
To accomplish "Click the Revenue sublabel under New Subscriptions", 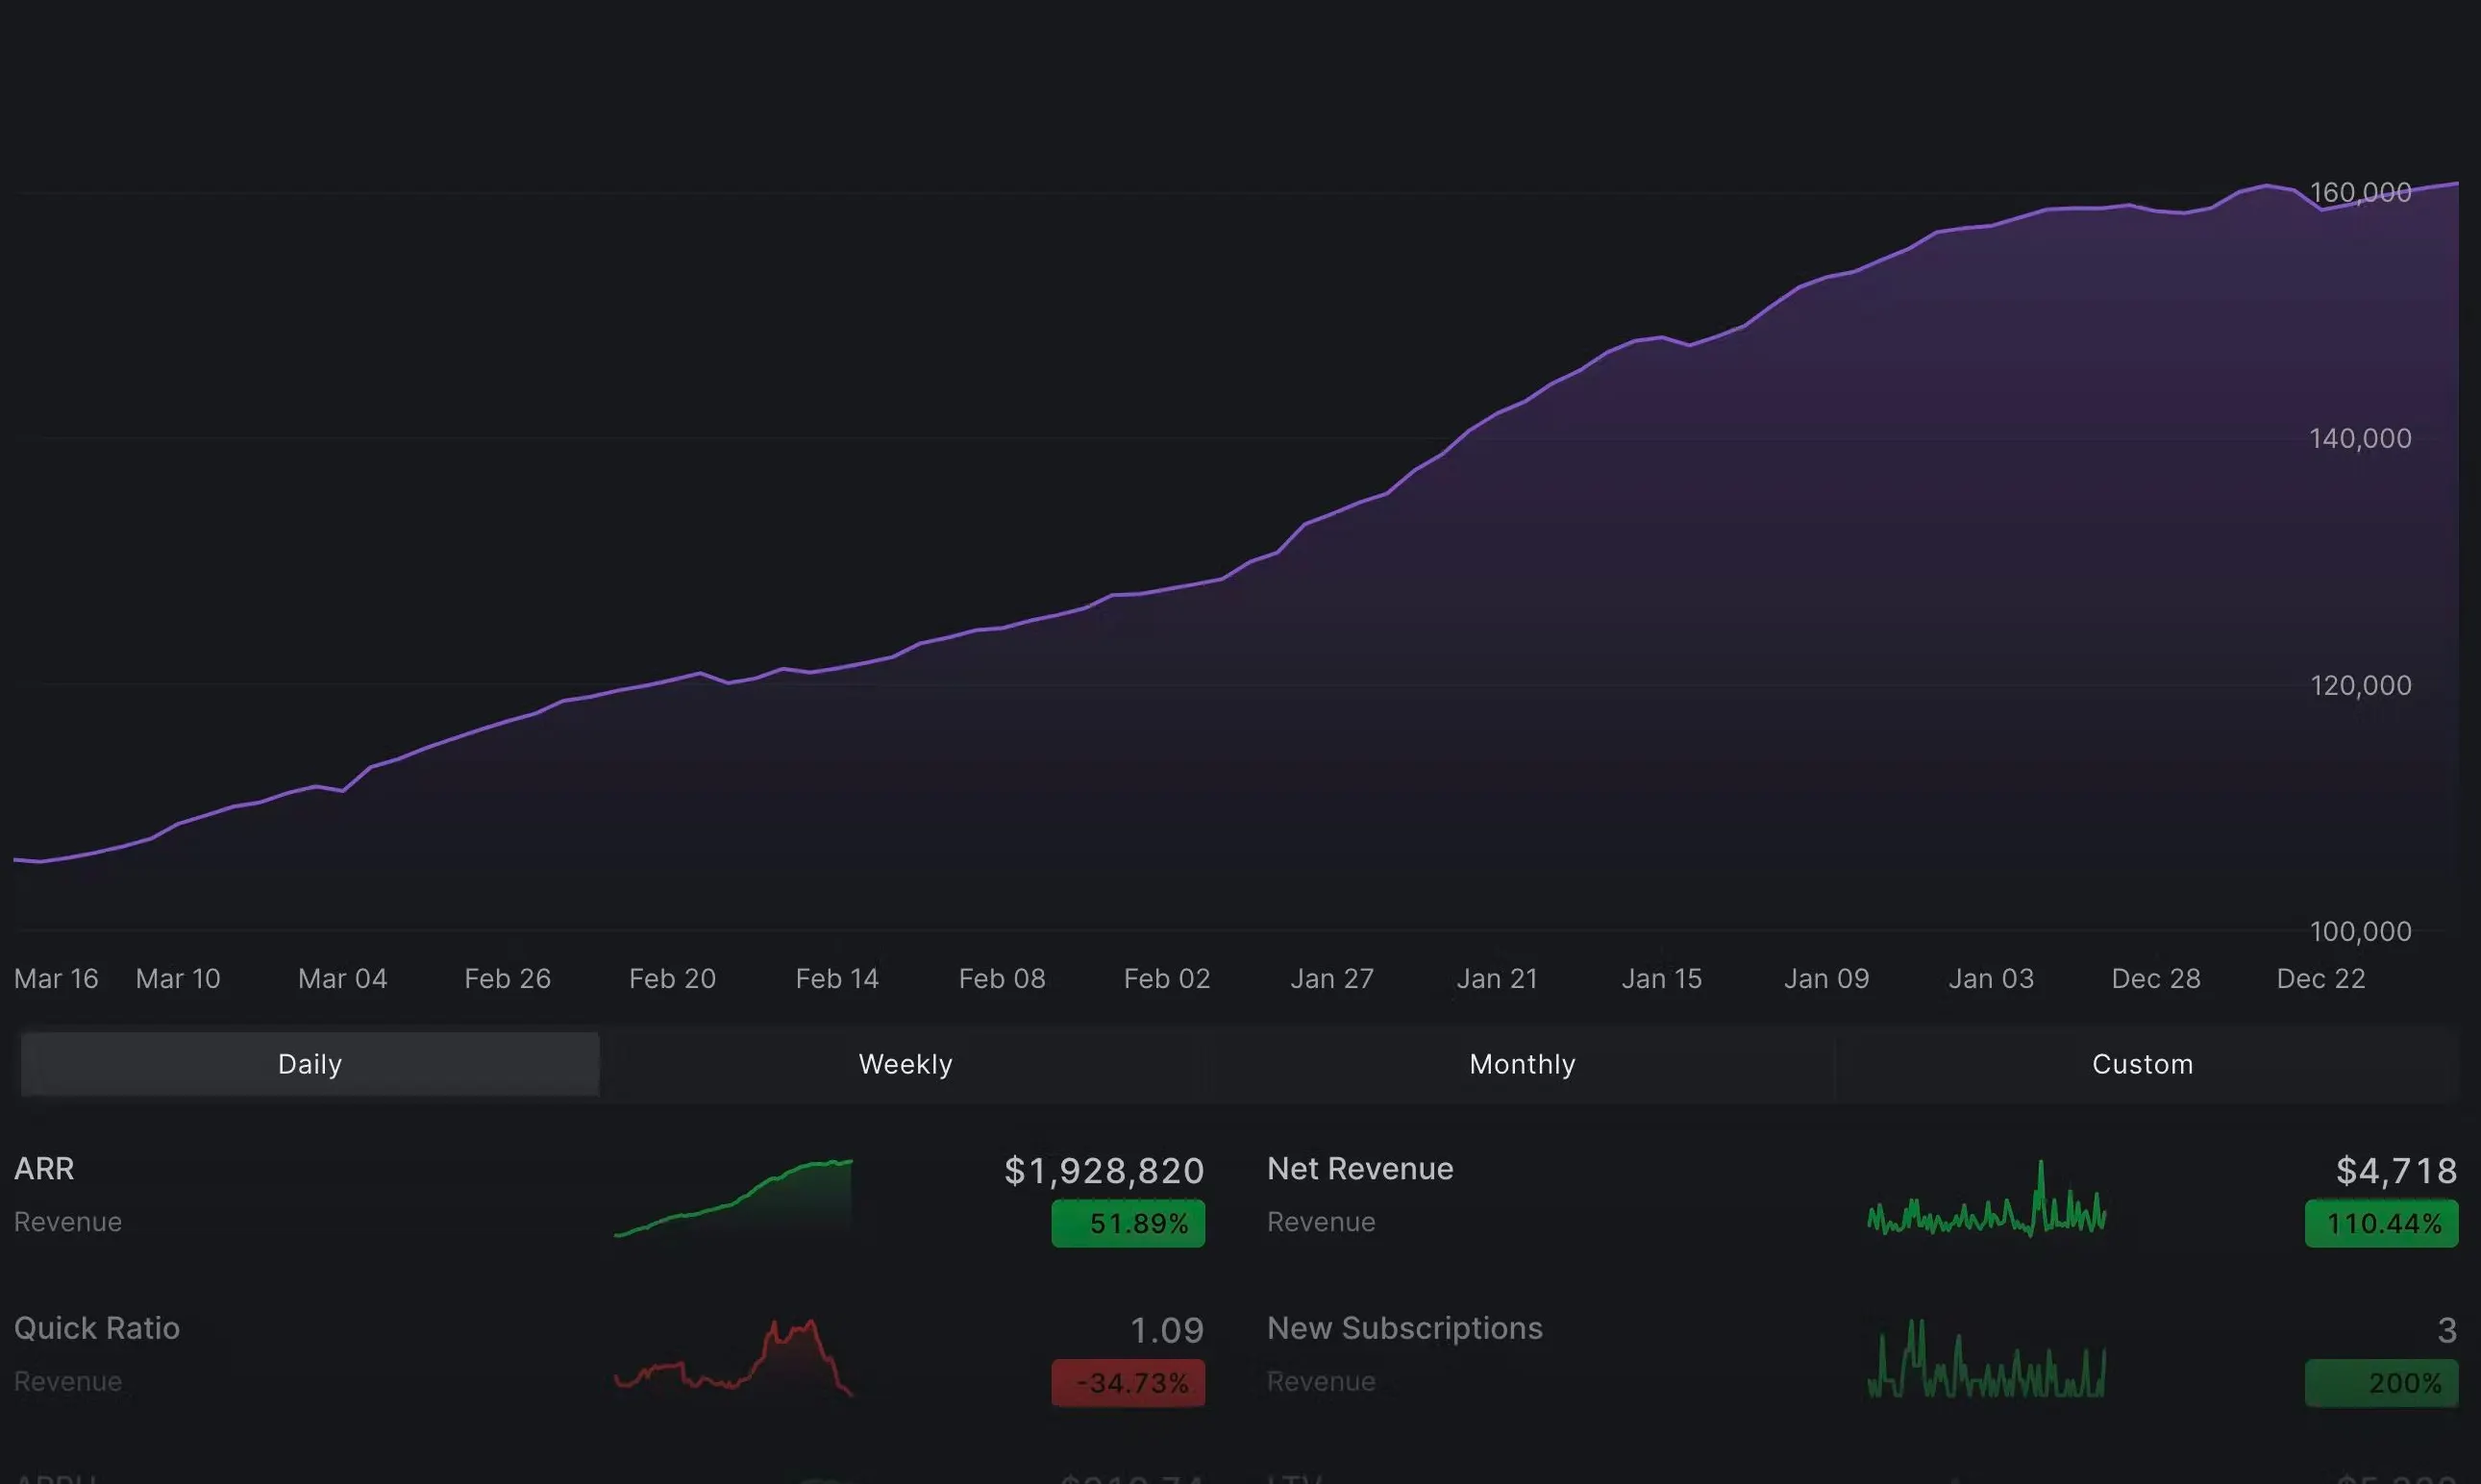I will point(1321,1381).
